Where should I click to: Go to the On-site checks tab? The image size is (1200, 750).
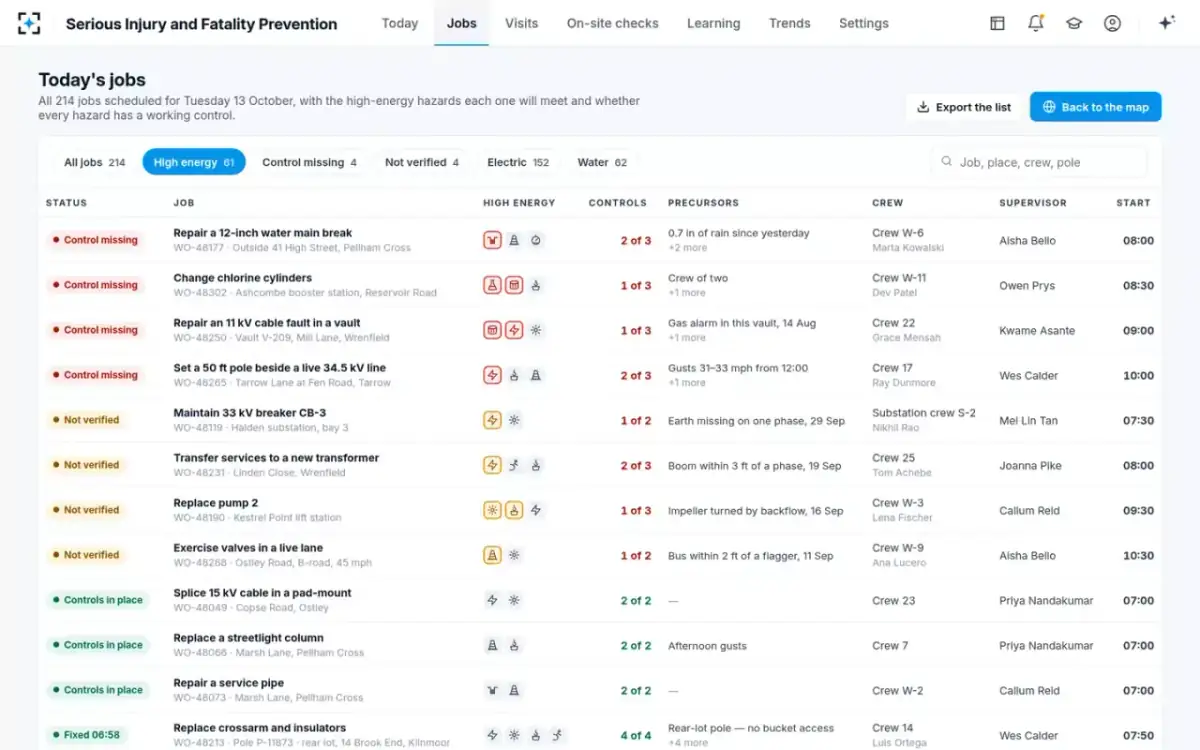point(612,23)
